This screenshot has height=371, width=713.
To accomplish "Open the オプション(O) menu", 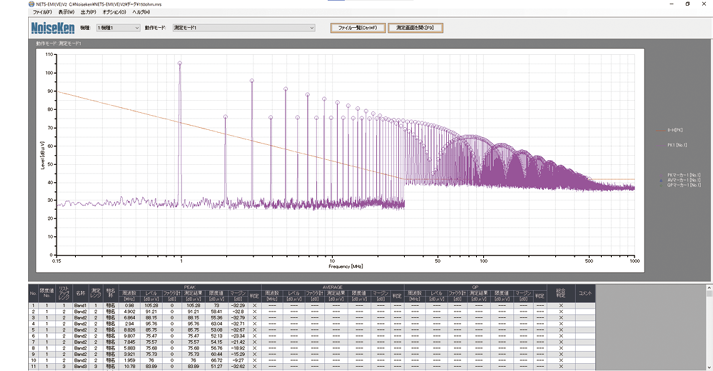I will tap(114, 12).
